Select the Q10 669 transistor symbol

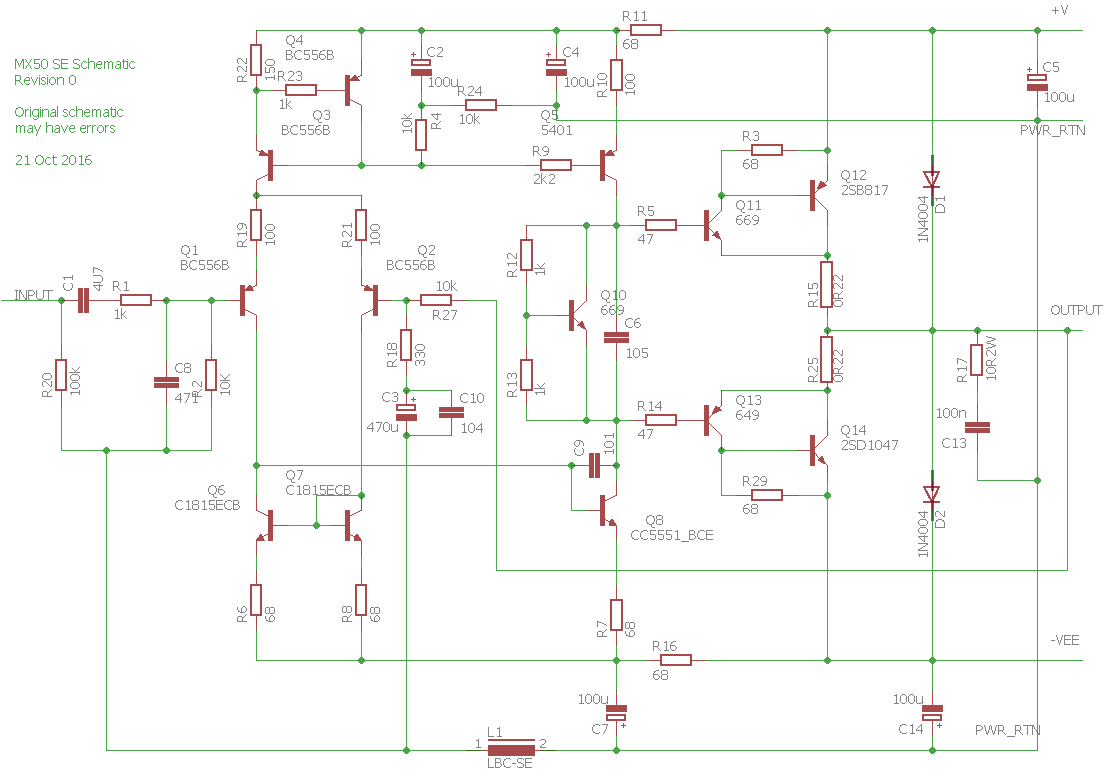click(578, 315)
